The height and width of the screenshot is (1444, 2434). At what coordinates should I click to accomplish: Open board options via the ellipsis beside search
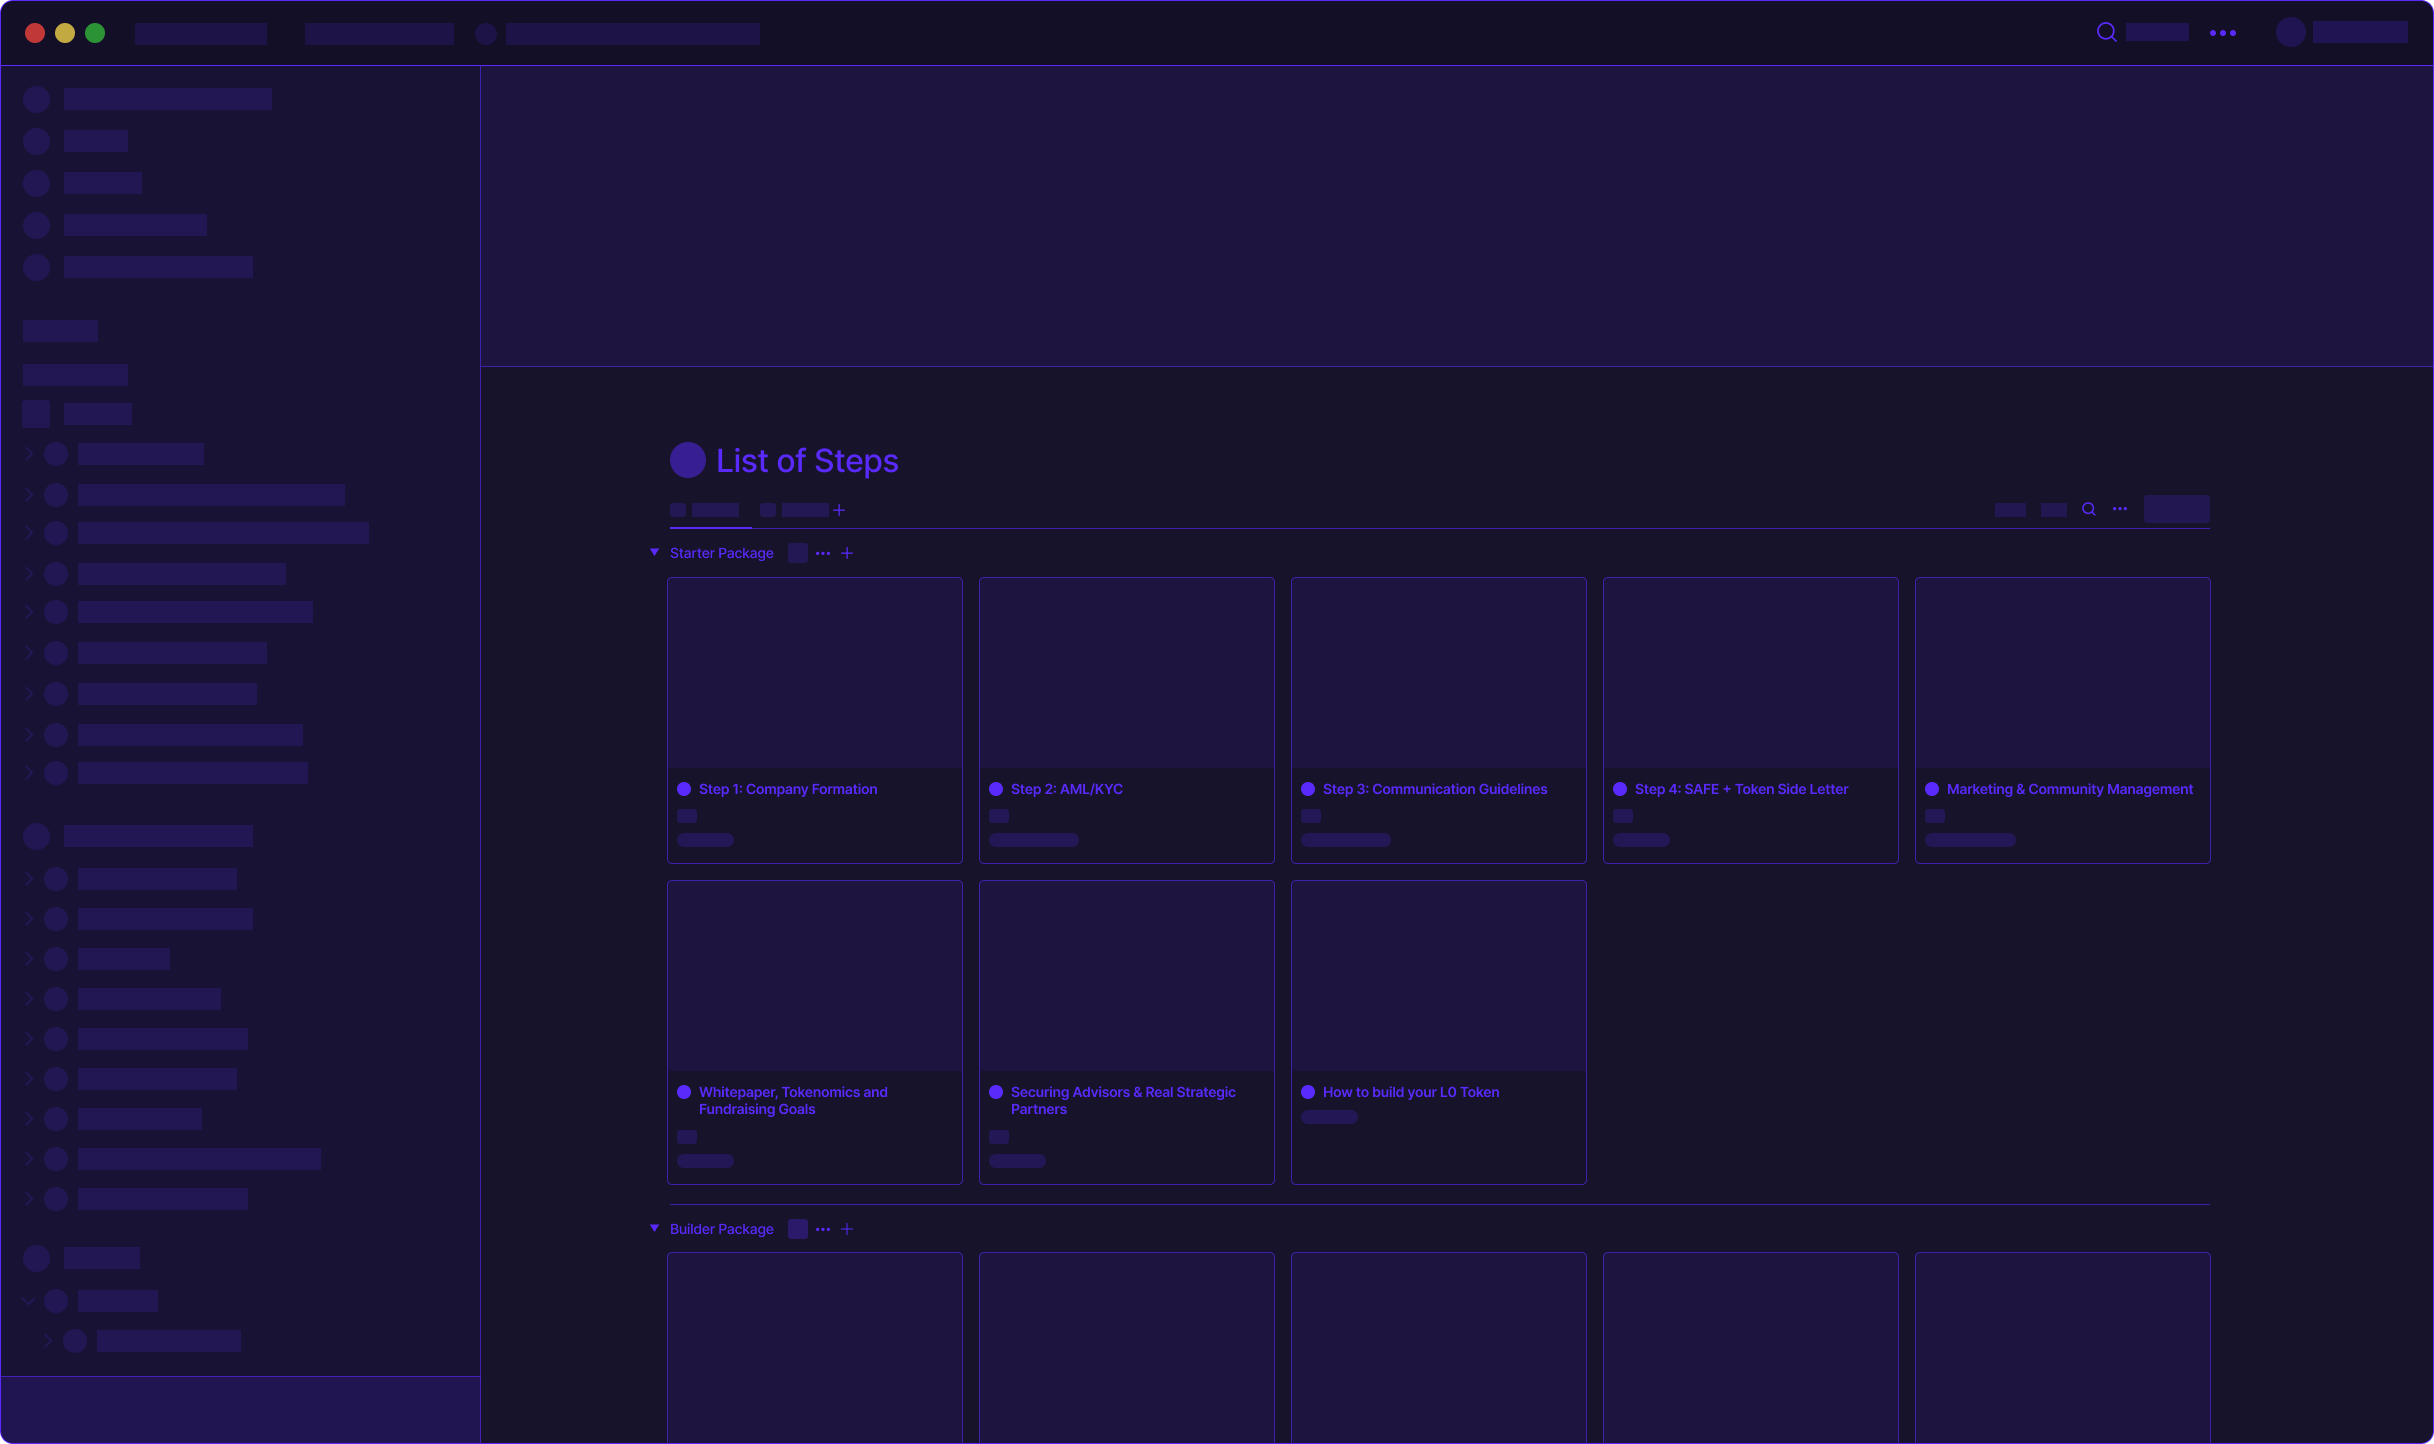2119,510
